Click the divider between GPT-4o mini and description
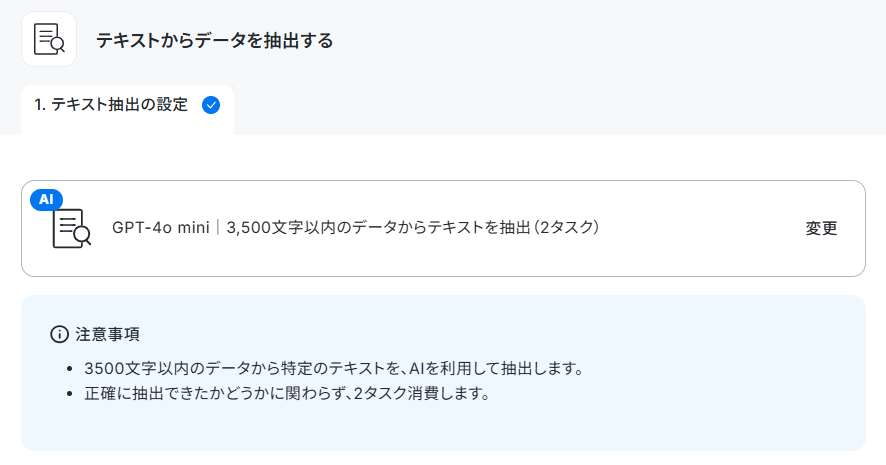 pyautogui.click(x=218, y=228)
